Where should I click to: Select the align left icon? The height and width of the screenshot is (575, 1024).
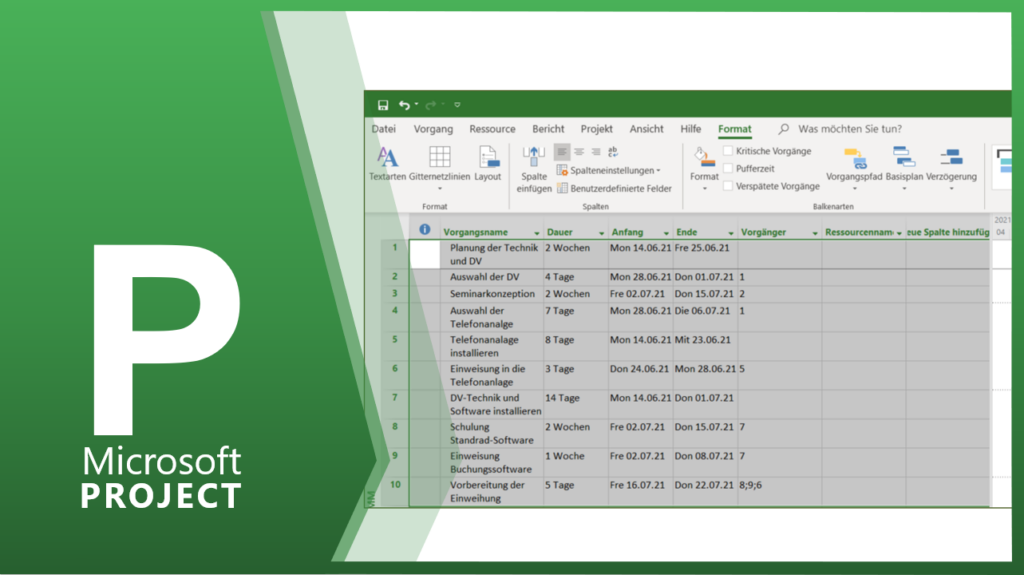(x=562, y=152)
